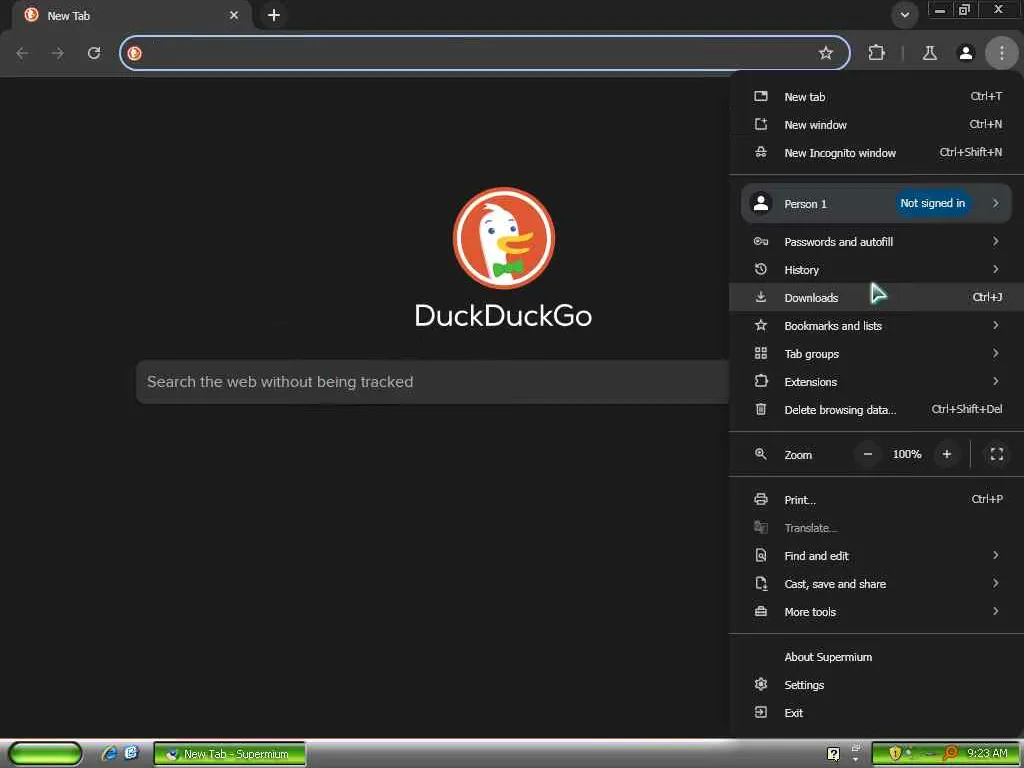Expand the History chevron arrow
This screenshot has height=768, width=1024.
pyautogui.click(x=995, y=269)
